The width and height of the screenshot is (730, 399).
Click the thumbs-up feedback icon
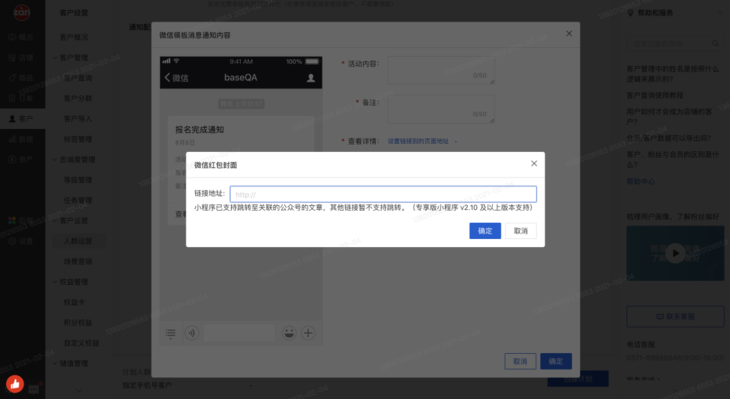(x=15, y=384)
